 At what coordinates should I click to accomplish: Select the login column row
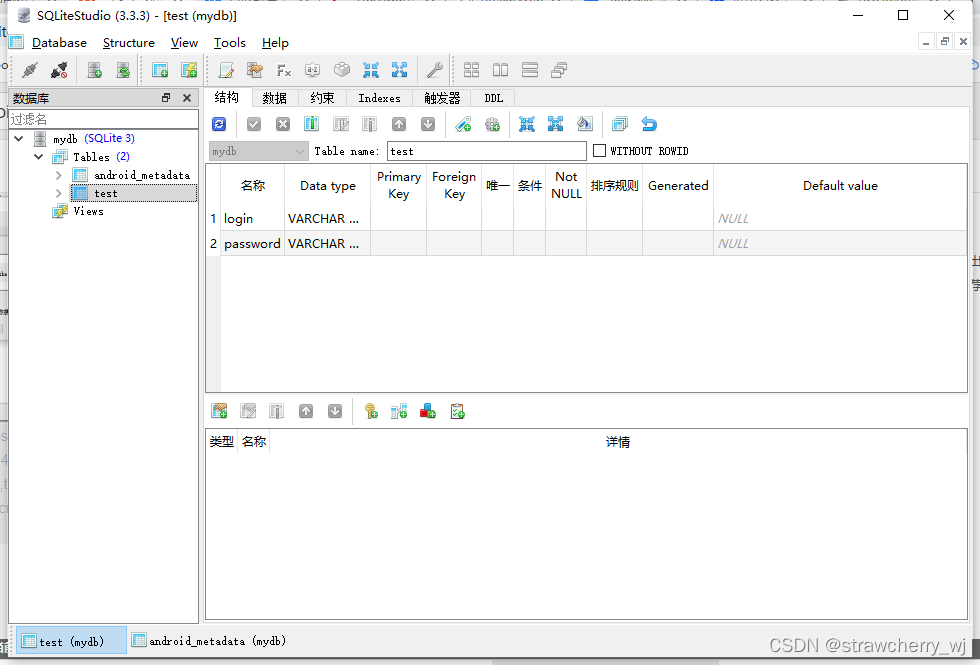[x=588, y=219]
